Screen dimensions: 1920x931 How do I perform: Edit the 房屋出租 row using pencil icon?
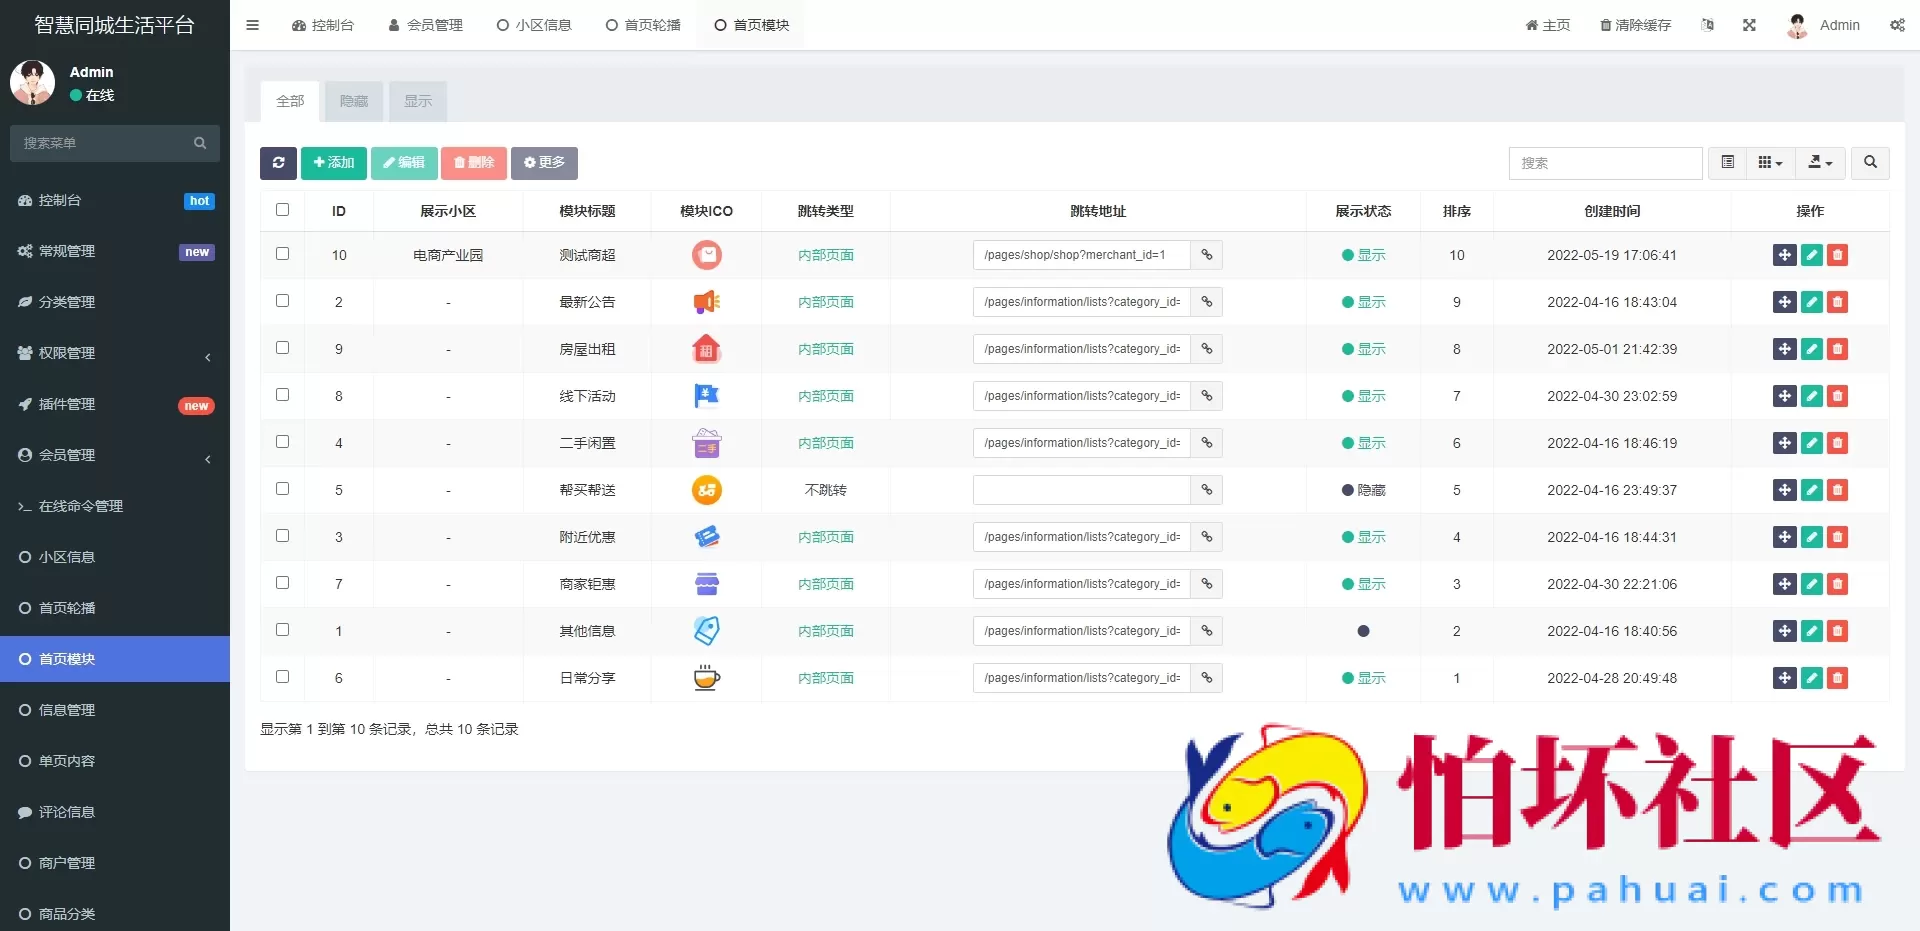pyautogui.click(x=1812, y=349)
